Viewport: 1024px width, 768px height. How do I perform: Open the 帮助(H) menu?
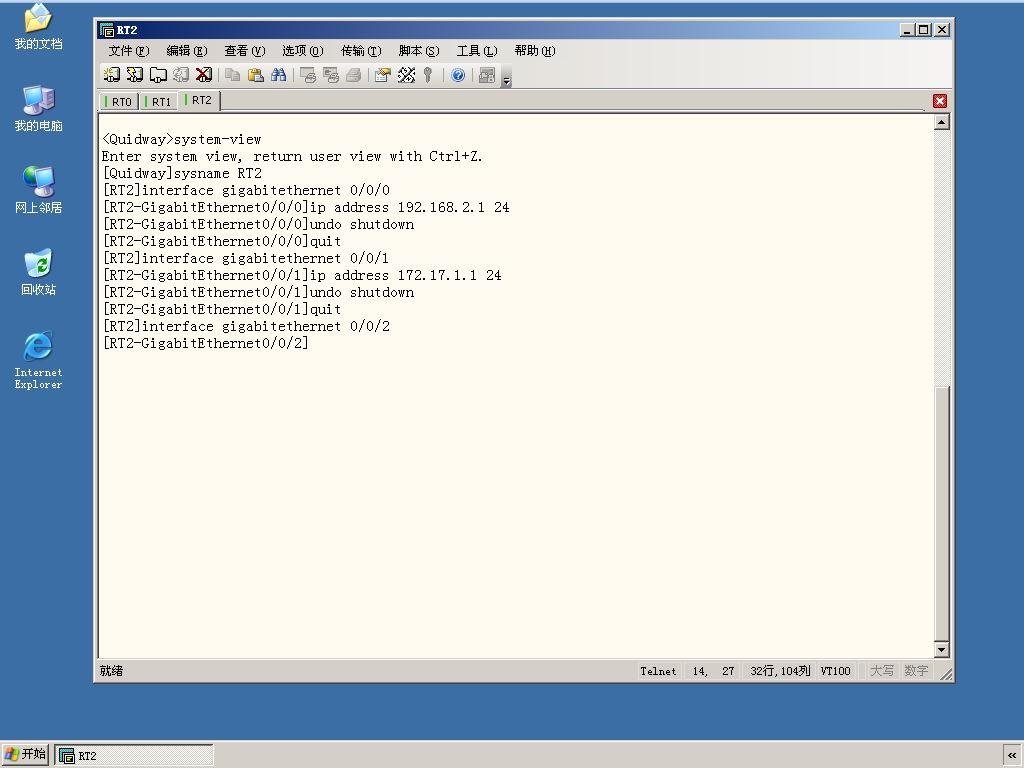[534, 51]
